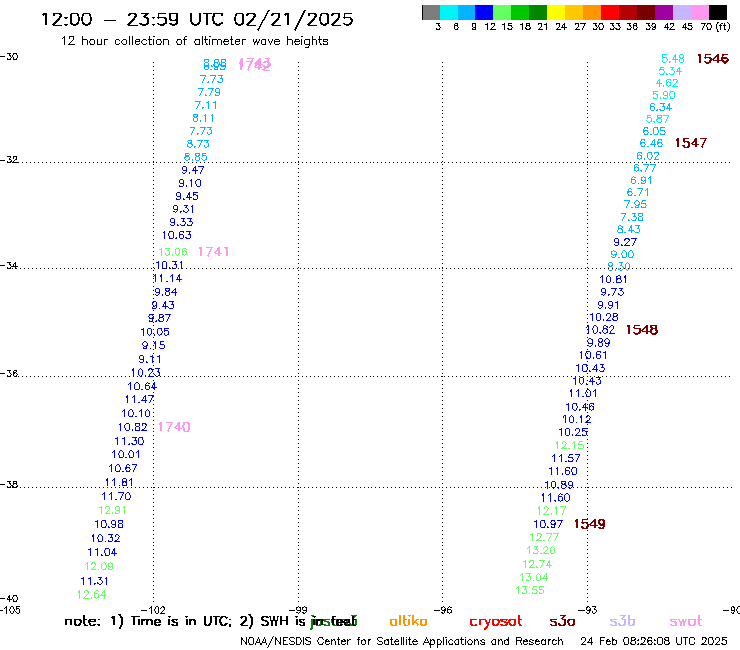This screenshot has width=740, height=650.
Task: Click the wave height value 10.62 beside 1548
Action: tap(600, 330)
